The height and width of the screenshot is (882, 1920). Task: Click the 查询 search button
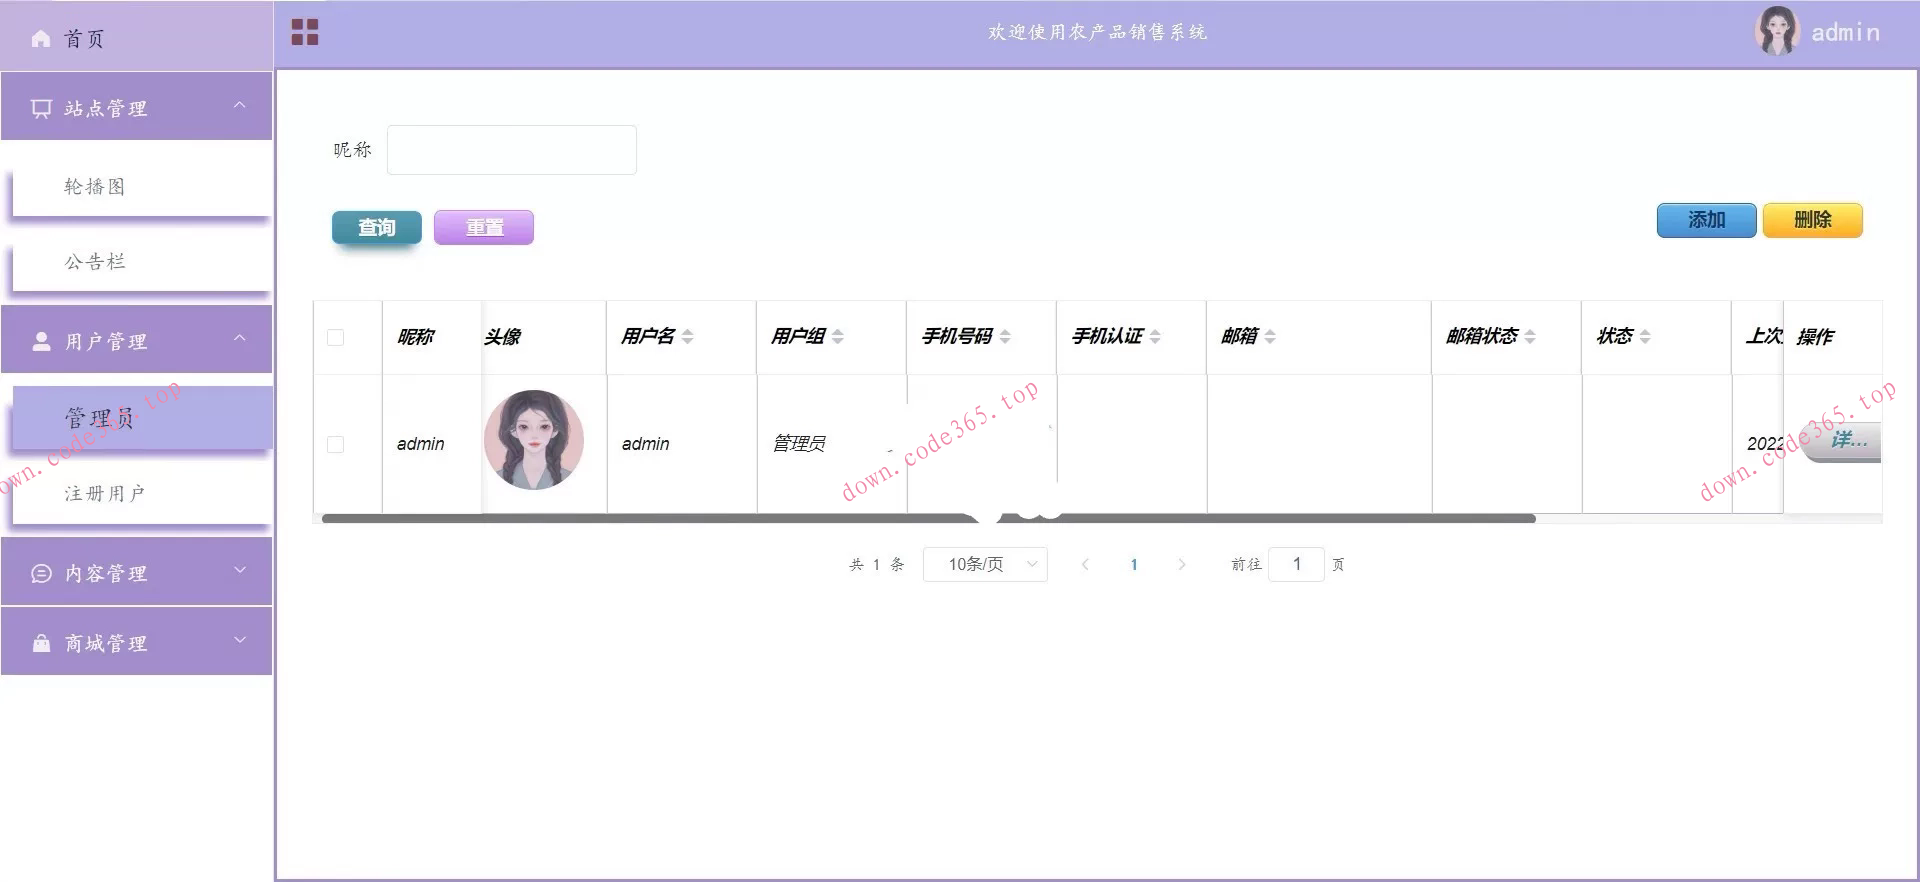[377, 228]
